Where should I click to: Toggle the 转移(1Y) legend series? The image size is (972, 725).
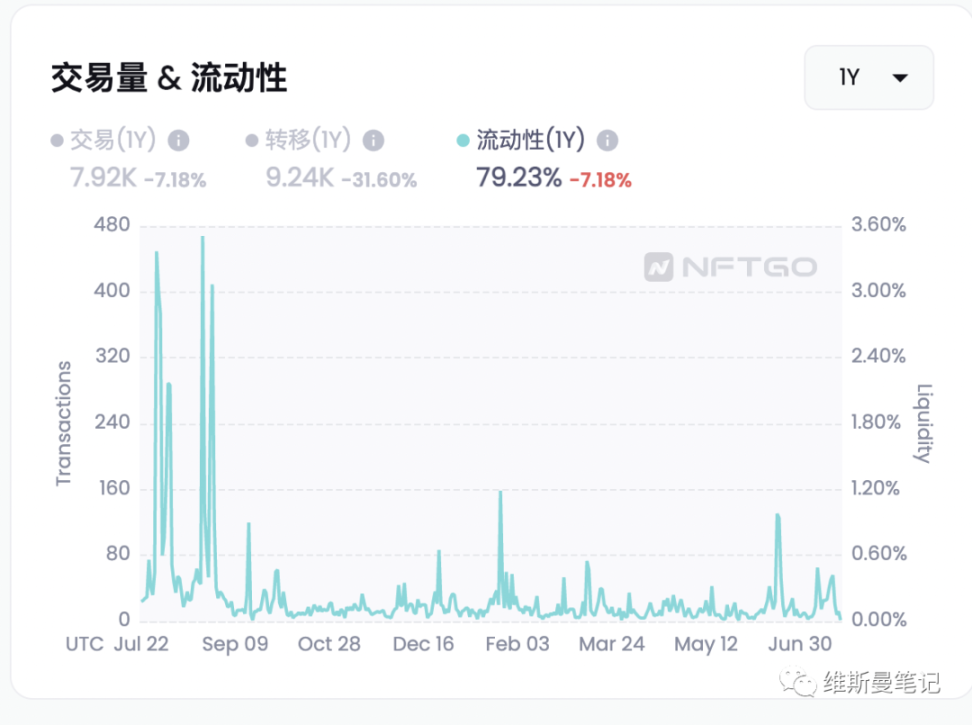click(x=309, y=140)
